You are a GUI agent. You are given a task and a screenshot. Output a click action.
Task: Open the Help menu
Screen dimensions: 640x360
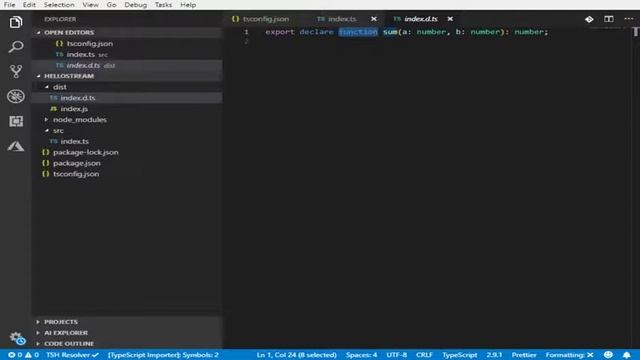click(x=188, y=4)
